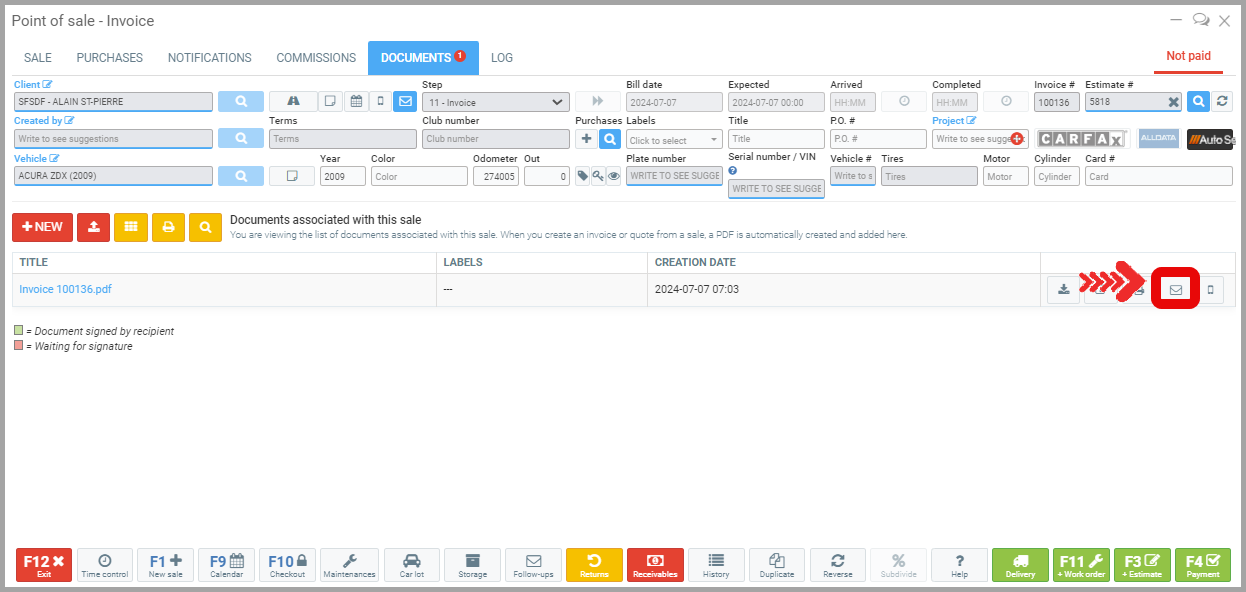Click the yellow print documents button
This screenshot has height=592, width=1246.
167,227
